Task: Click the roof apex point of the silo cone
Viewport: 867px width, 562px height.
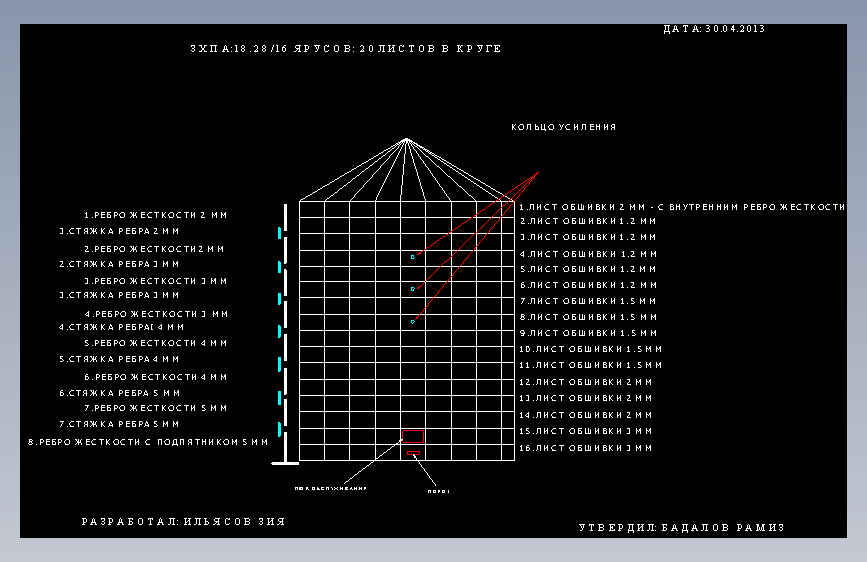Action: coord(406,139)
